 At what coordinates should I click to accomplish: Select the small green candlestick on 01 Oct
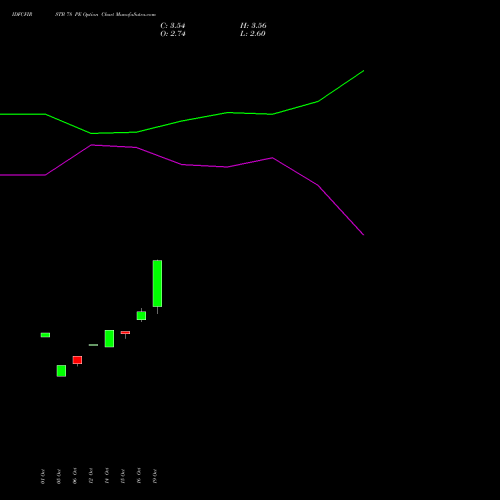pyautogui.click(x=45, y=335)
